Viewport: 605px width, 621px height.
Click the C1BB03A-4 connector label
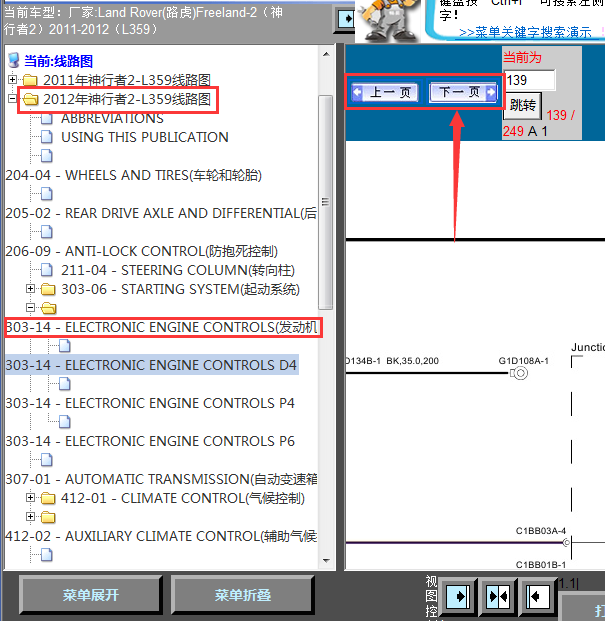coord(540,531)
